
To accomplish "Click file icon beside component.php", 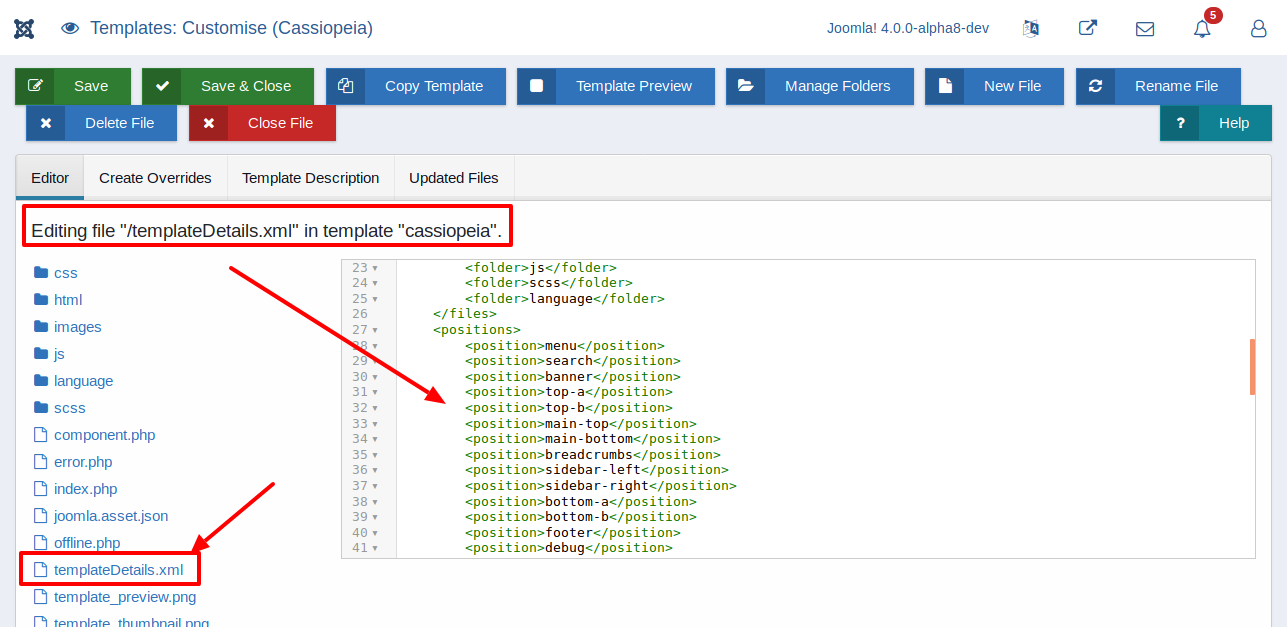I will click(x=41, y=435).
